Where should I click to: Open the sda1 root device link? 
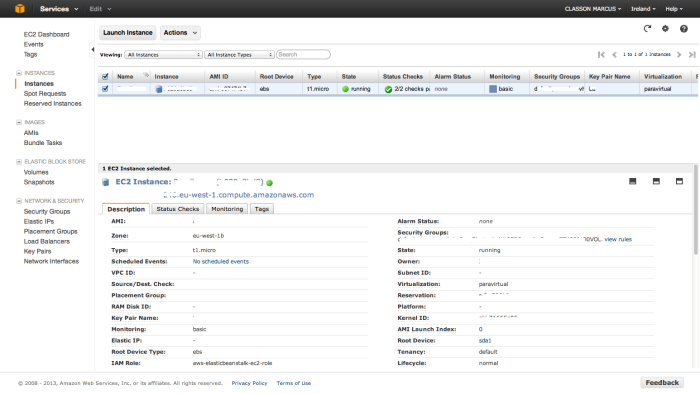point(485,340)
